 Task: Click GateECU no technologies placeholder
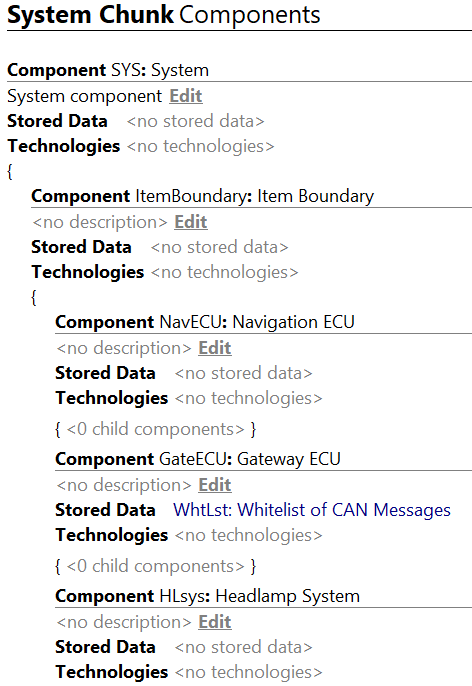pos(248,535)
